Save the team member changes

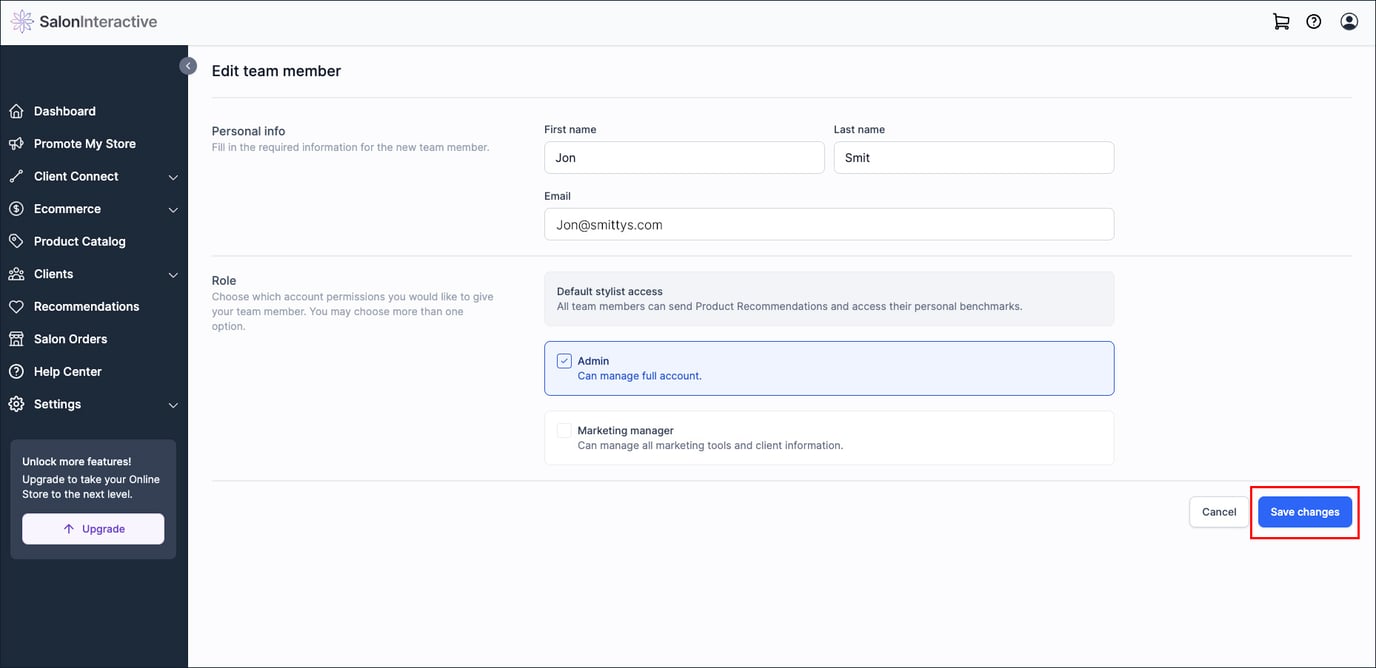(1304, 511)
